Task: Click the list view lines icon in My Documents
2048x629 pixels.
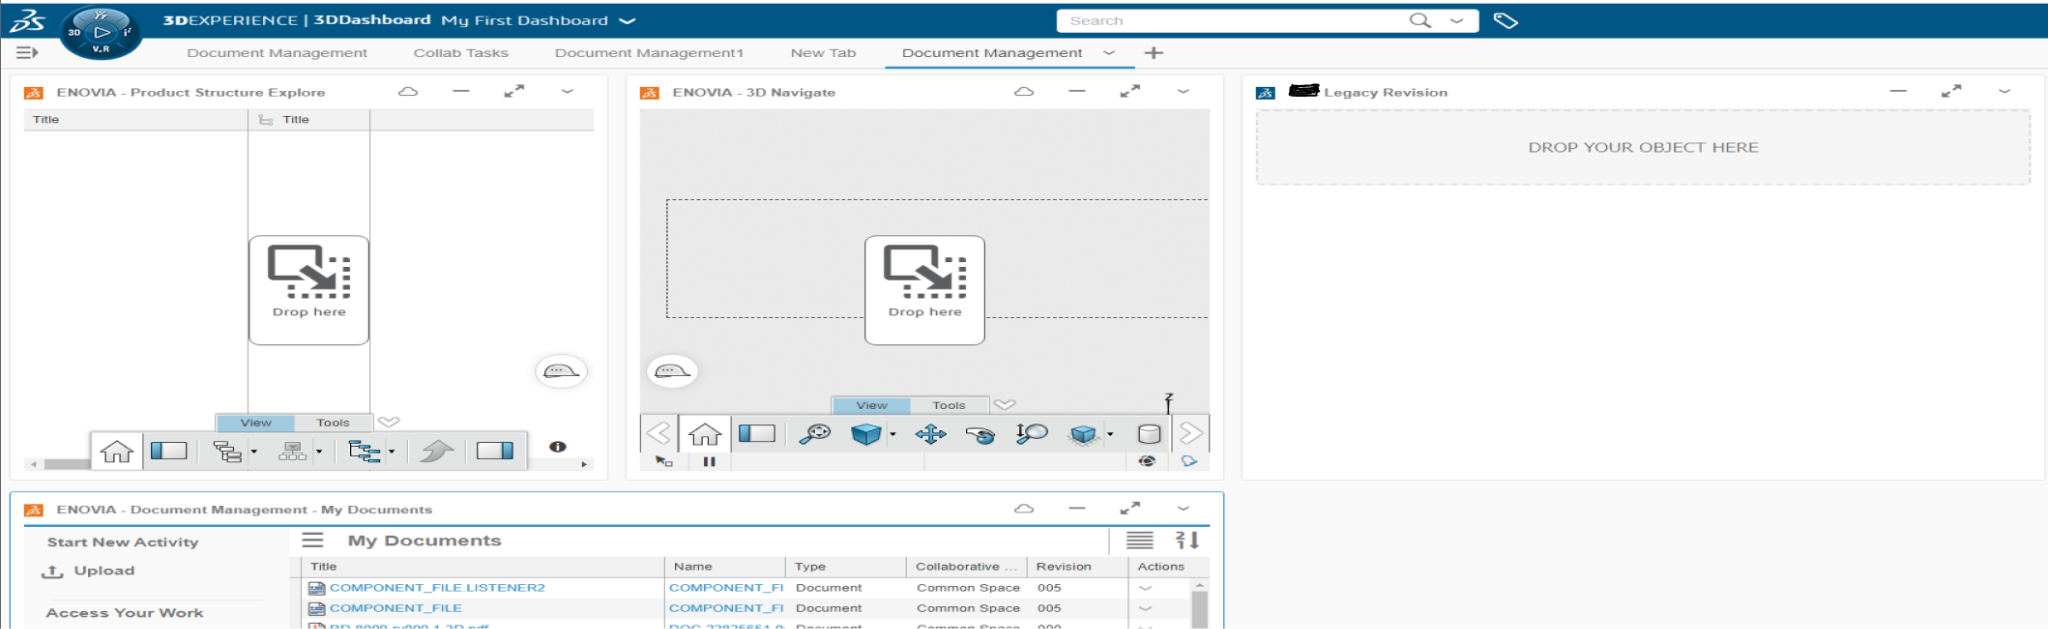Action: point(1140,540)
